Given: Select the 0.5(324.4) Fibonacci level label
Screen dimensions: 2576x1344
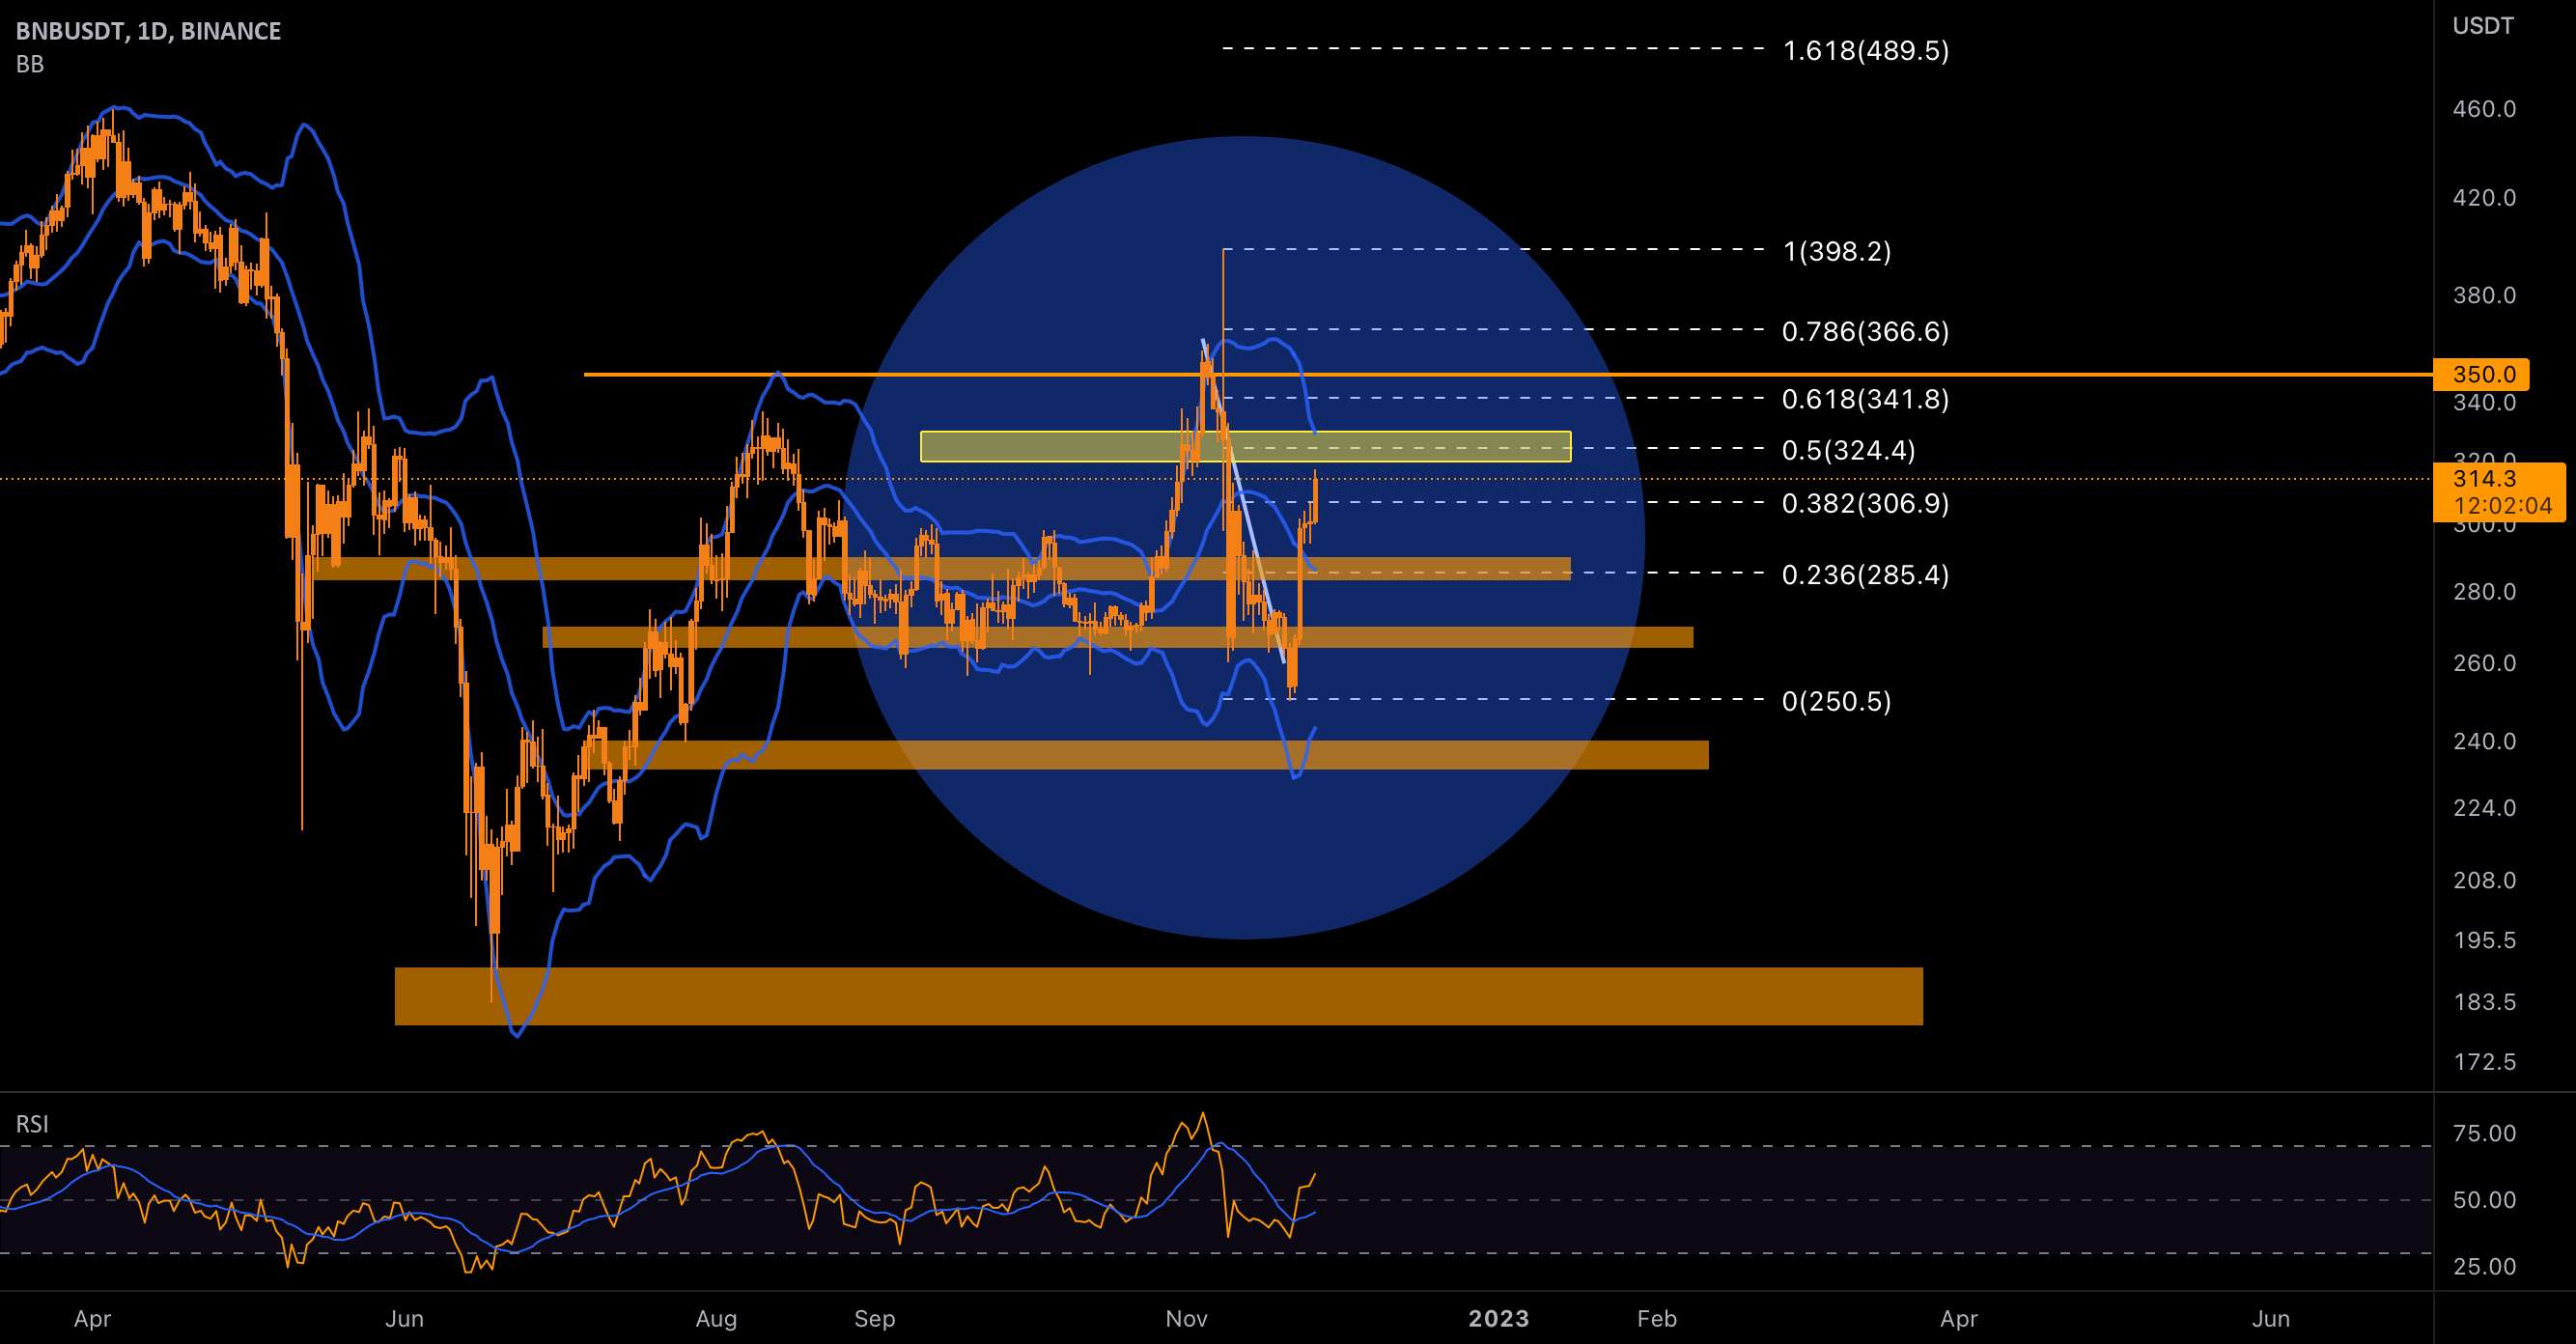Looking at the screenshot, I should point(1849,450).
